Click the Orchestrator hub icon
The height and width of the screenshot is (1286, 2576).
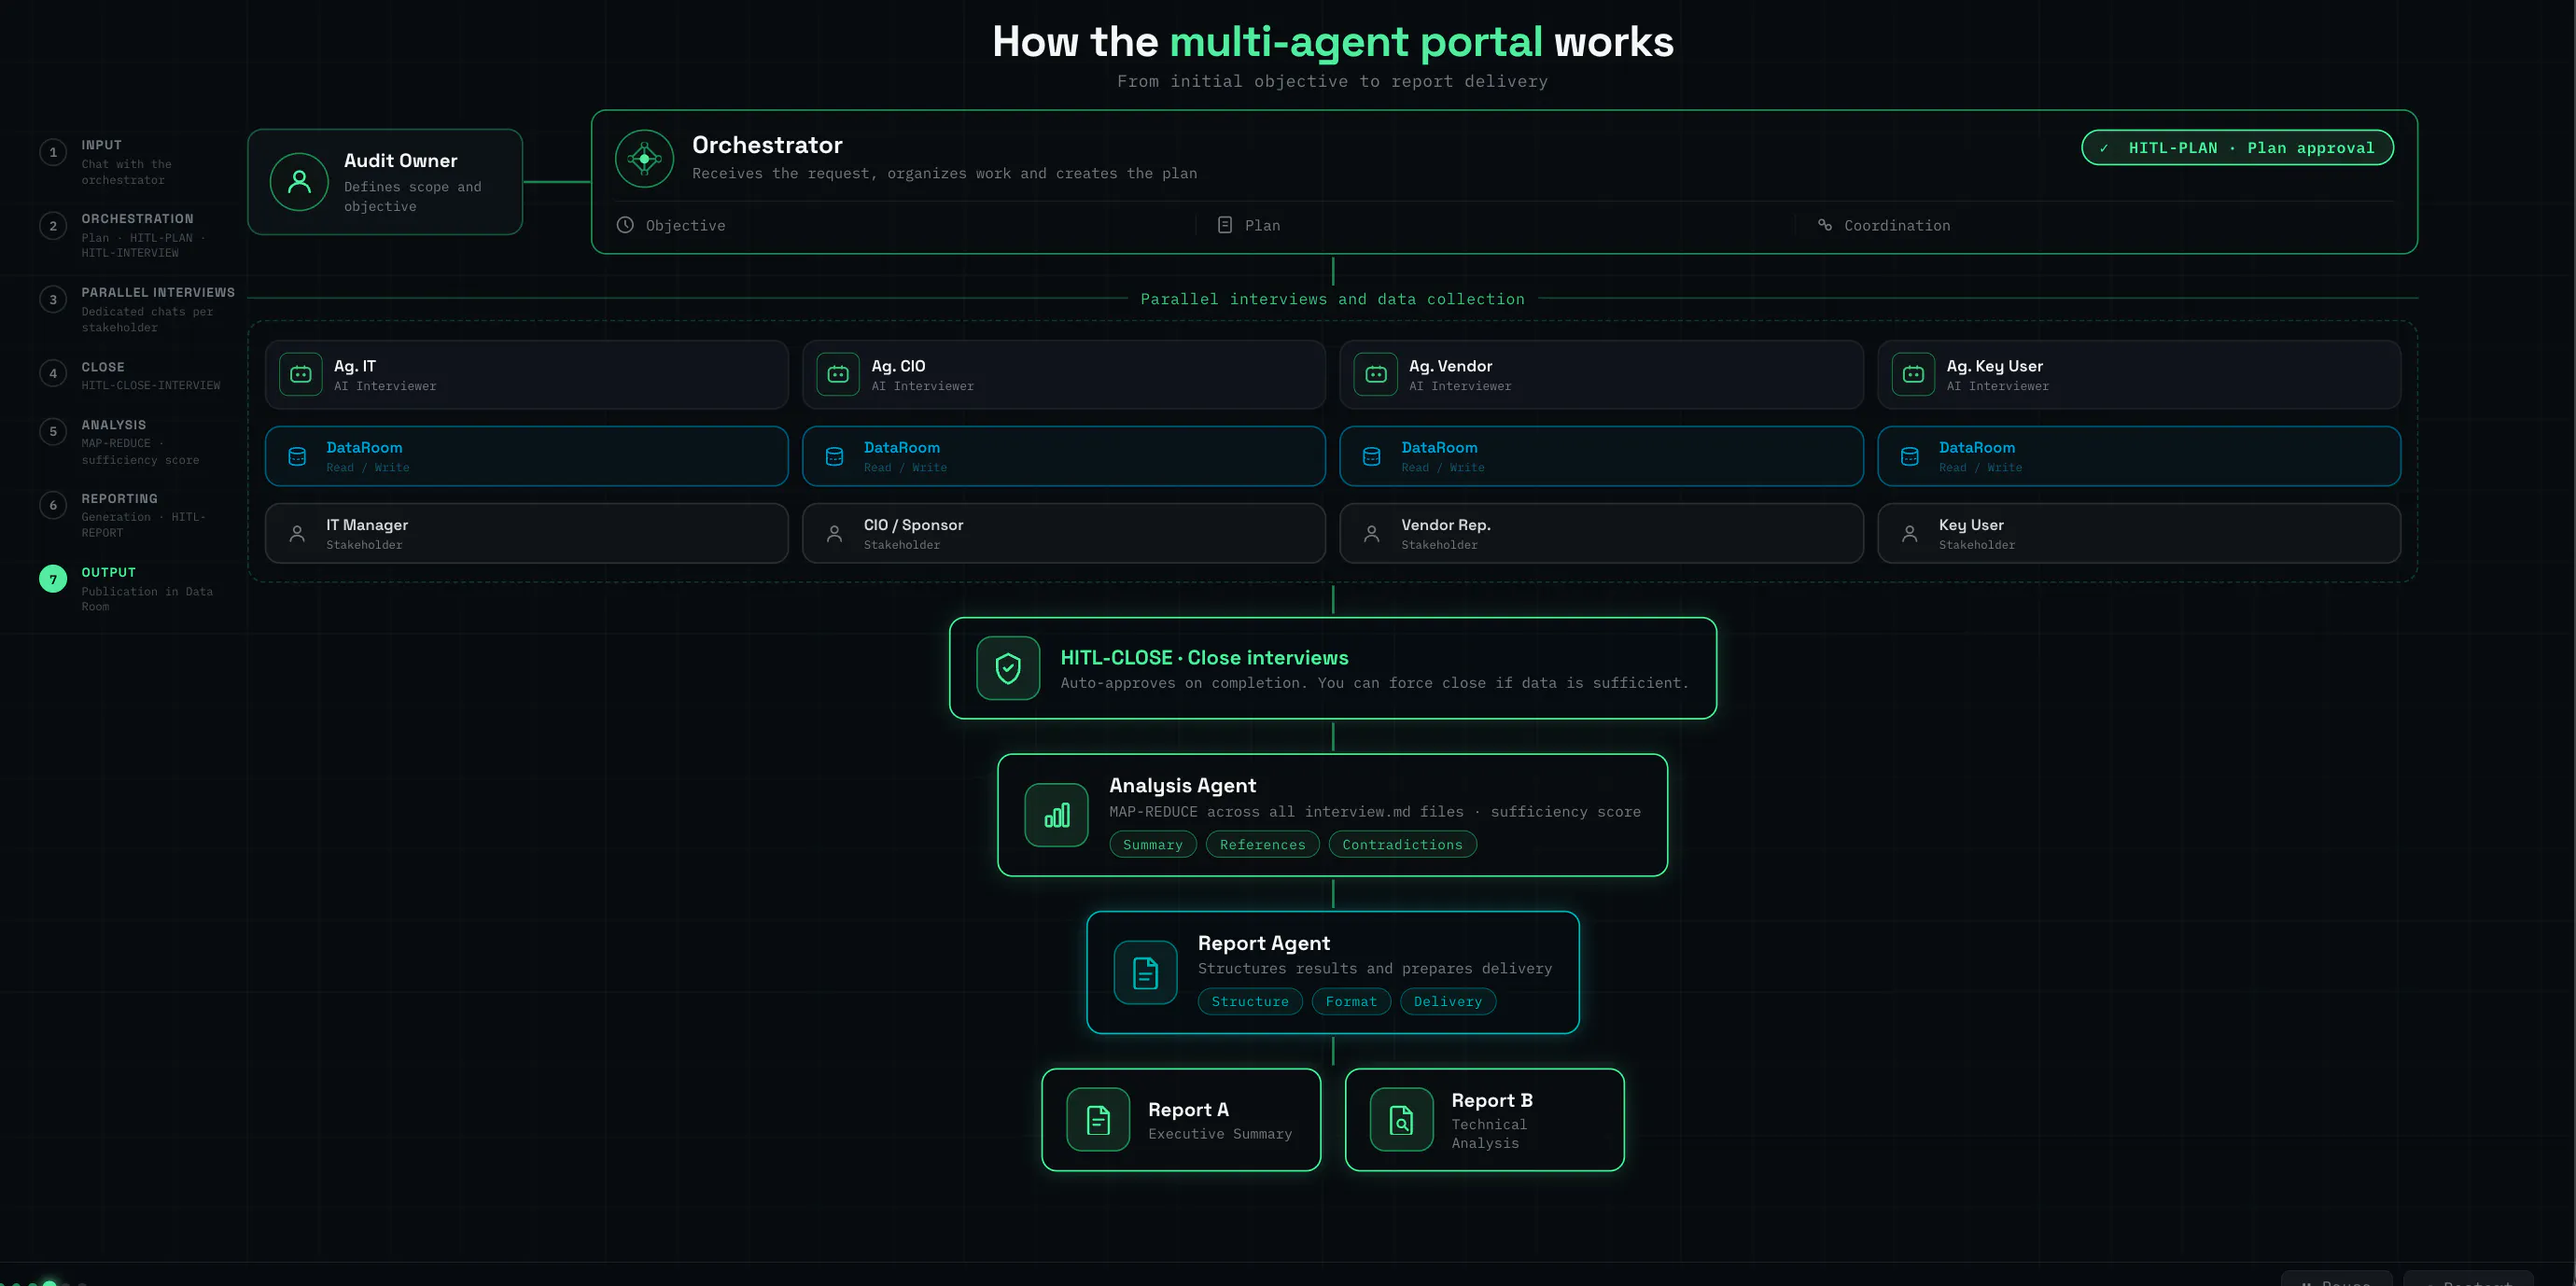pyautogui.click(x=644, y=158)
